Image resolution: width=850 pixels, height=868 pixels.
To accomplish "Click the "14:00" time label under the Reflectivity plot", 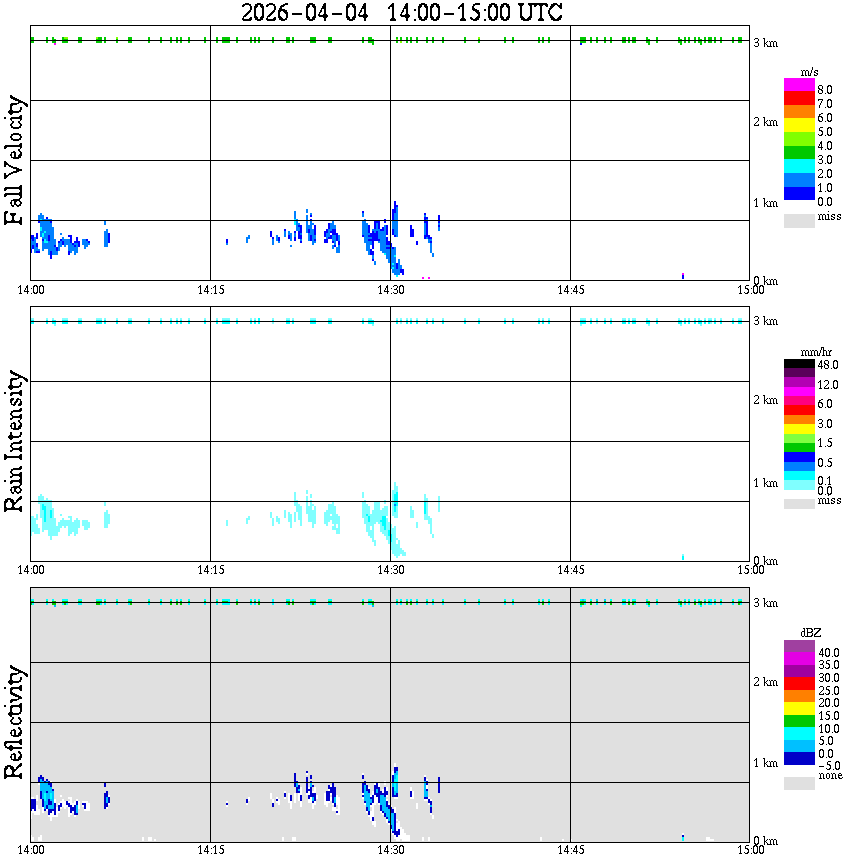I will [31, 850].
